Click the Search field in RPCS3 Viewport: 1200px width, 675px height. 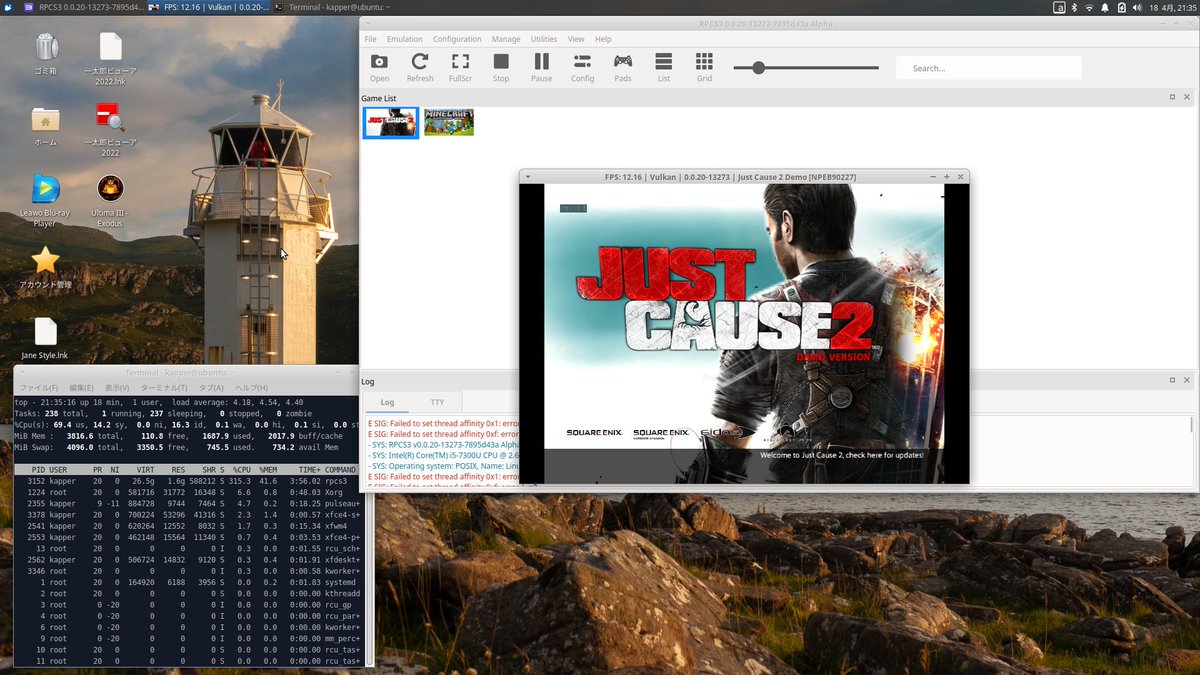(989, 68)
